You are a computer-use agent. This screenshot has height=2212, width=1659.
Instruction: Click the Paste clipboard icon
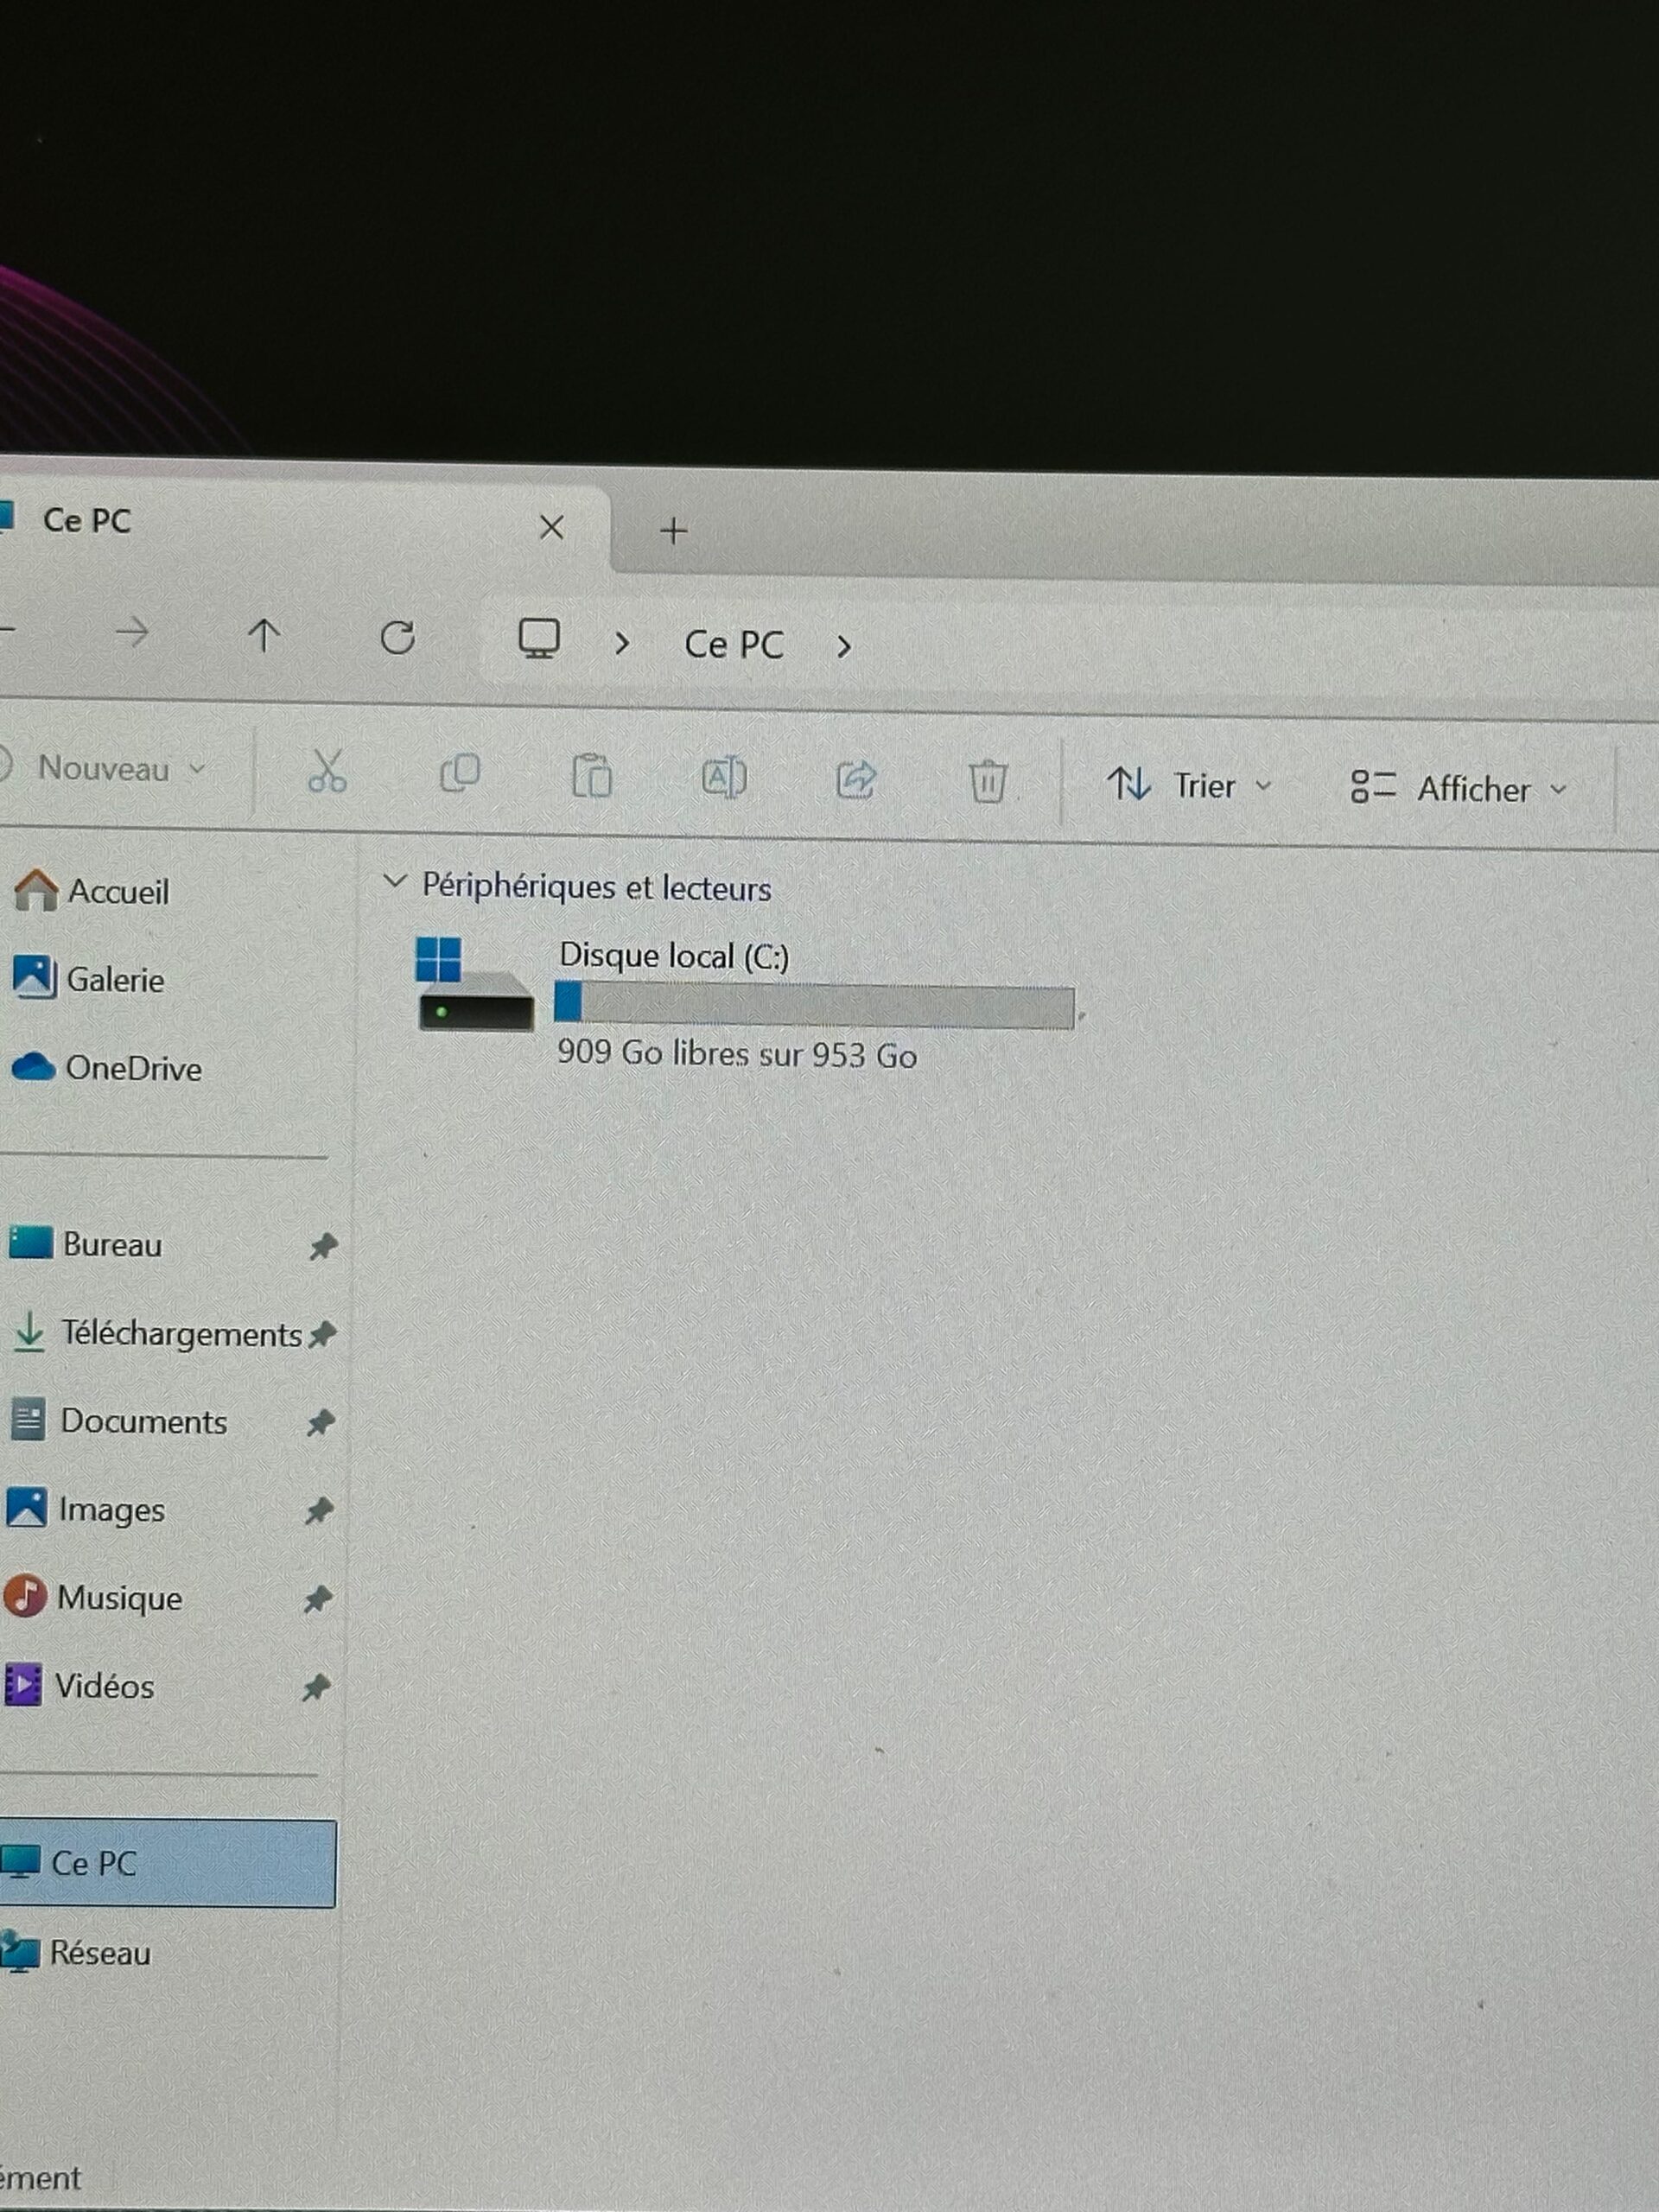(x=592, y=776)
